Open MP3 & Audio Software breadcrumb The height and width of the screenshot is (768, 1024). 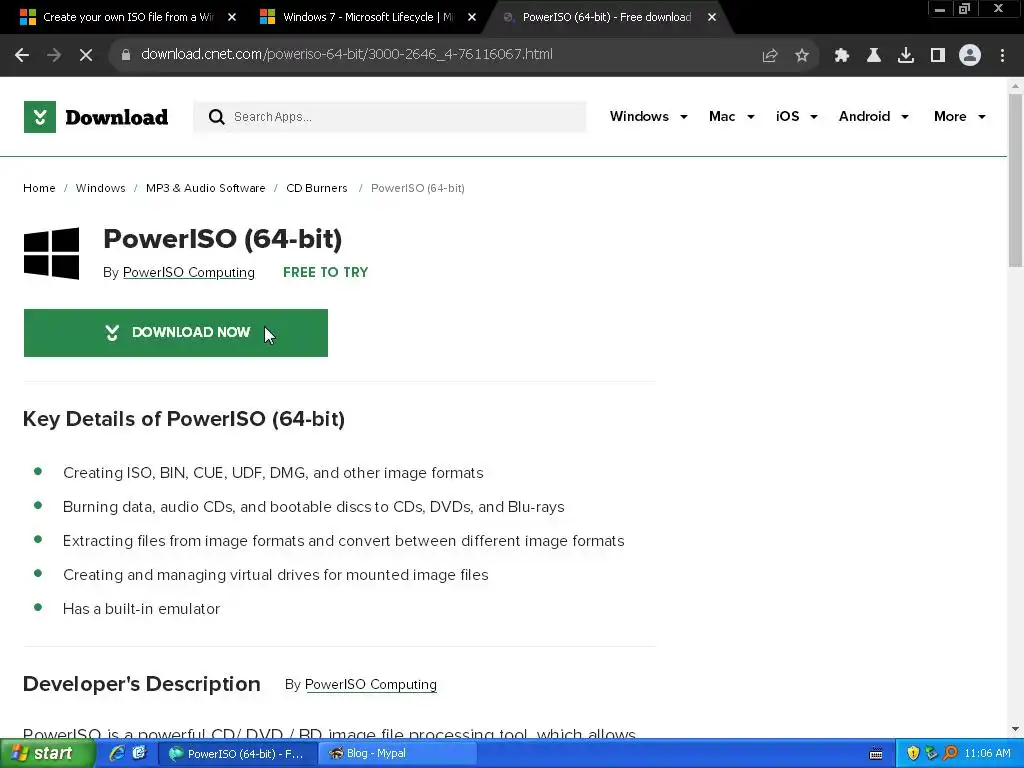coord(206,188)
